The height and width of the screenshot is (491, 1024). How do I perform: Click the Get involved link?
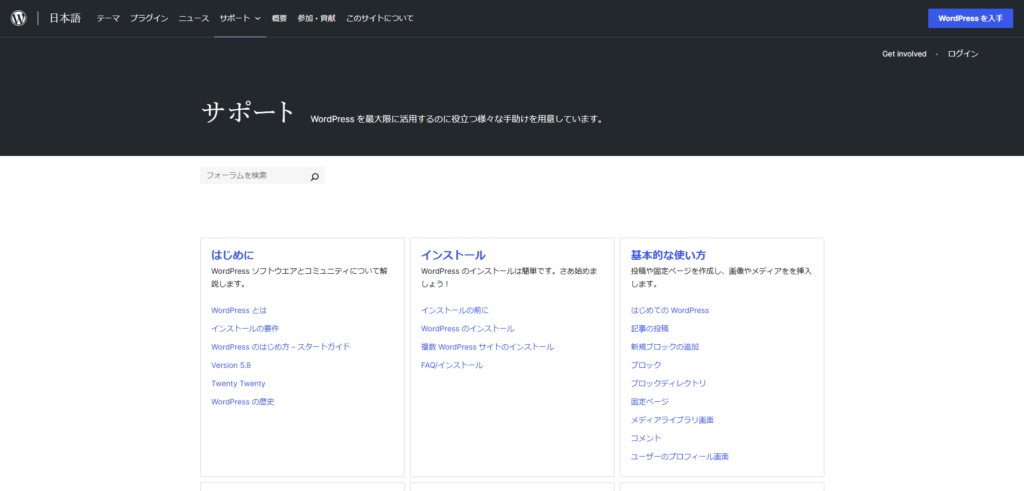[x=904, y=54]
